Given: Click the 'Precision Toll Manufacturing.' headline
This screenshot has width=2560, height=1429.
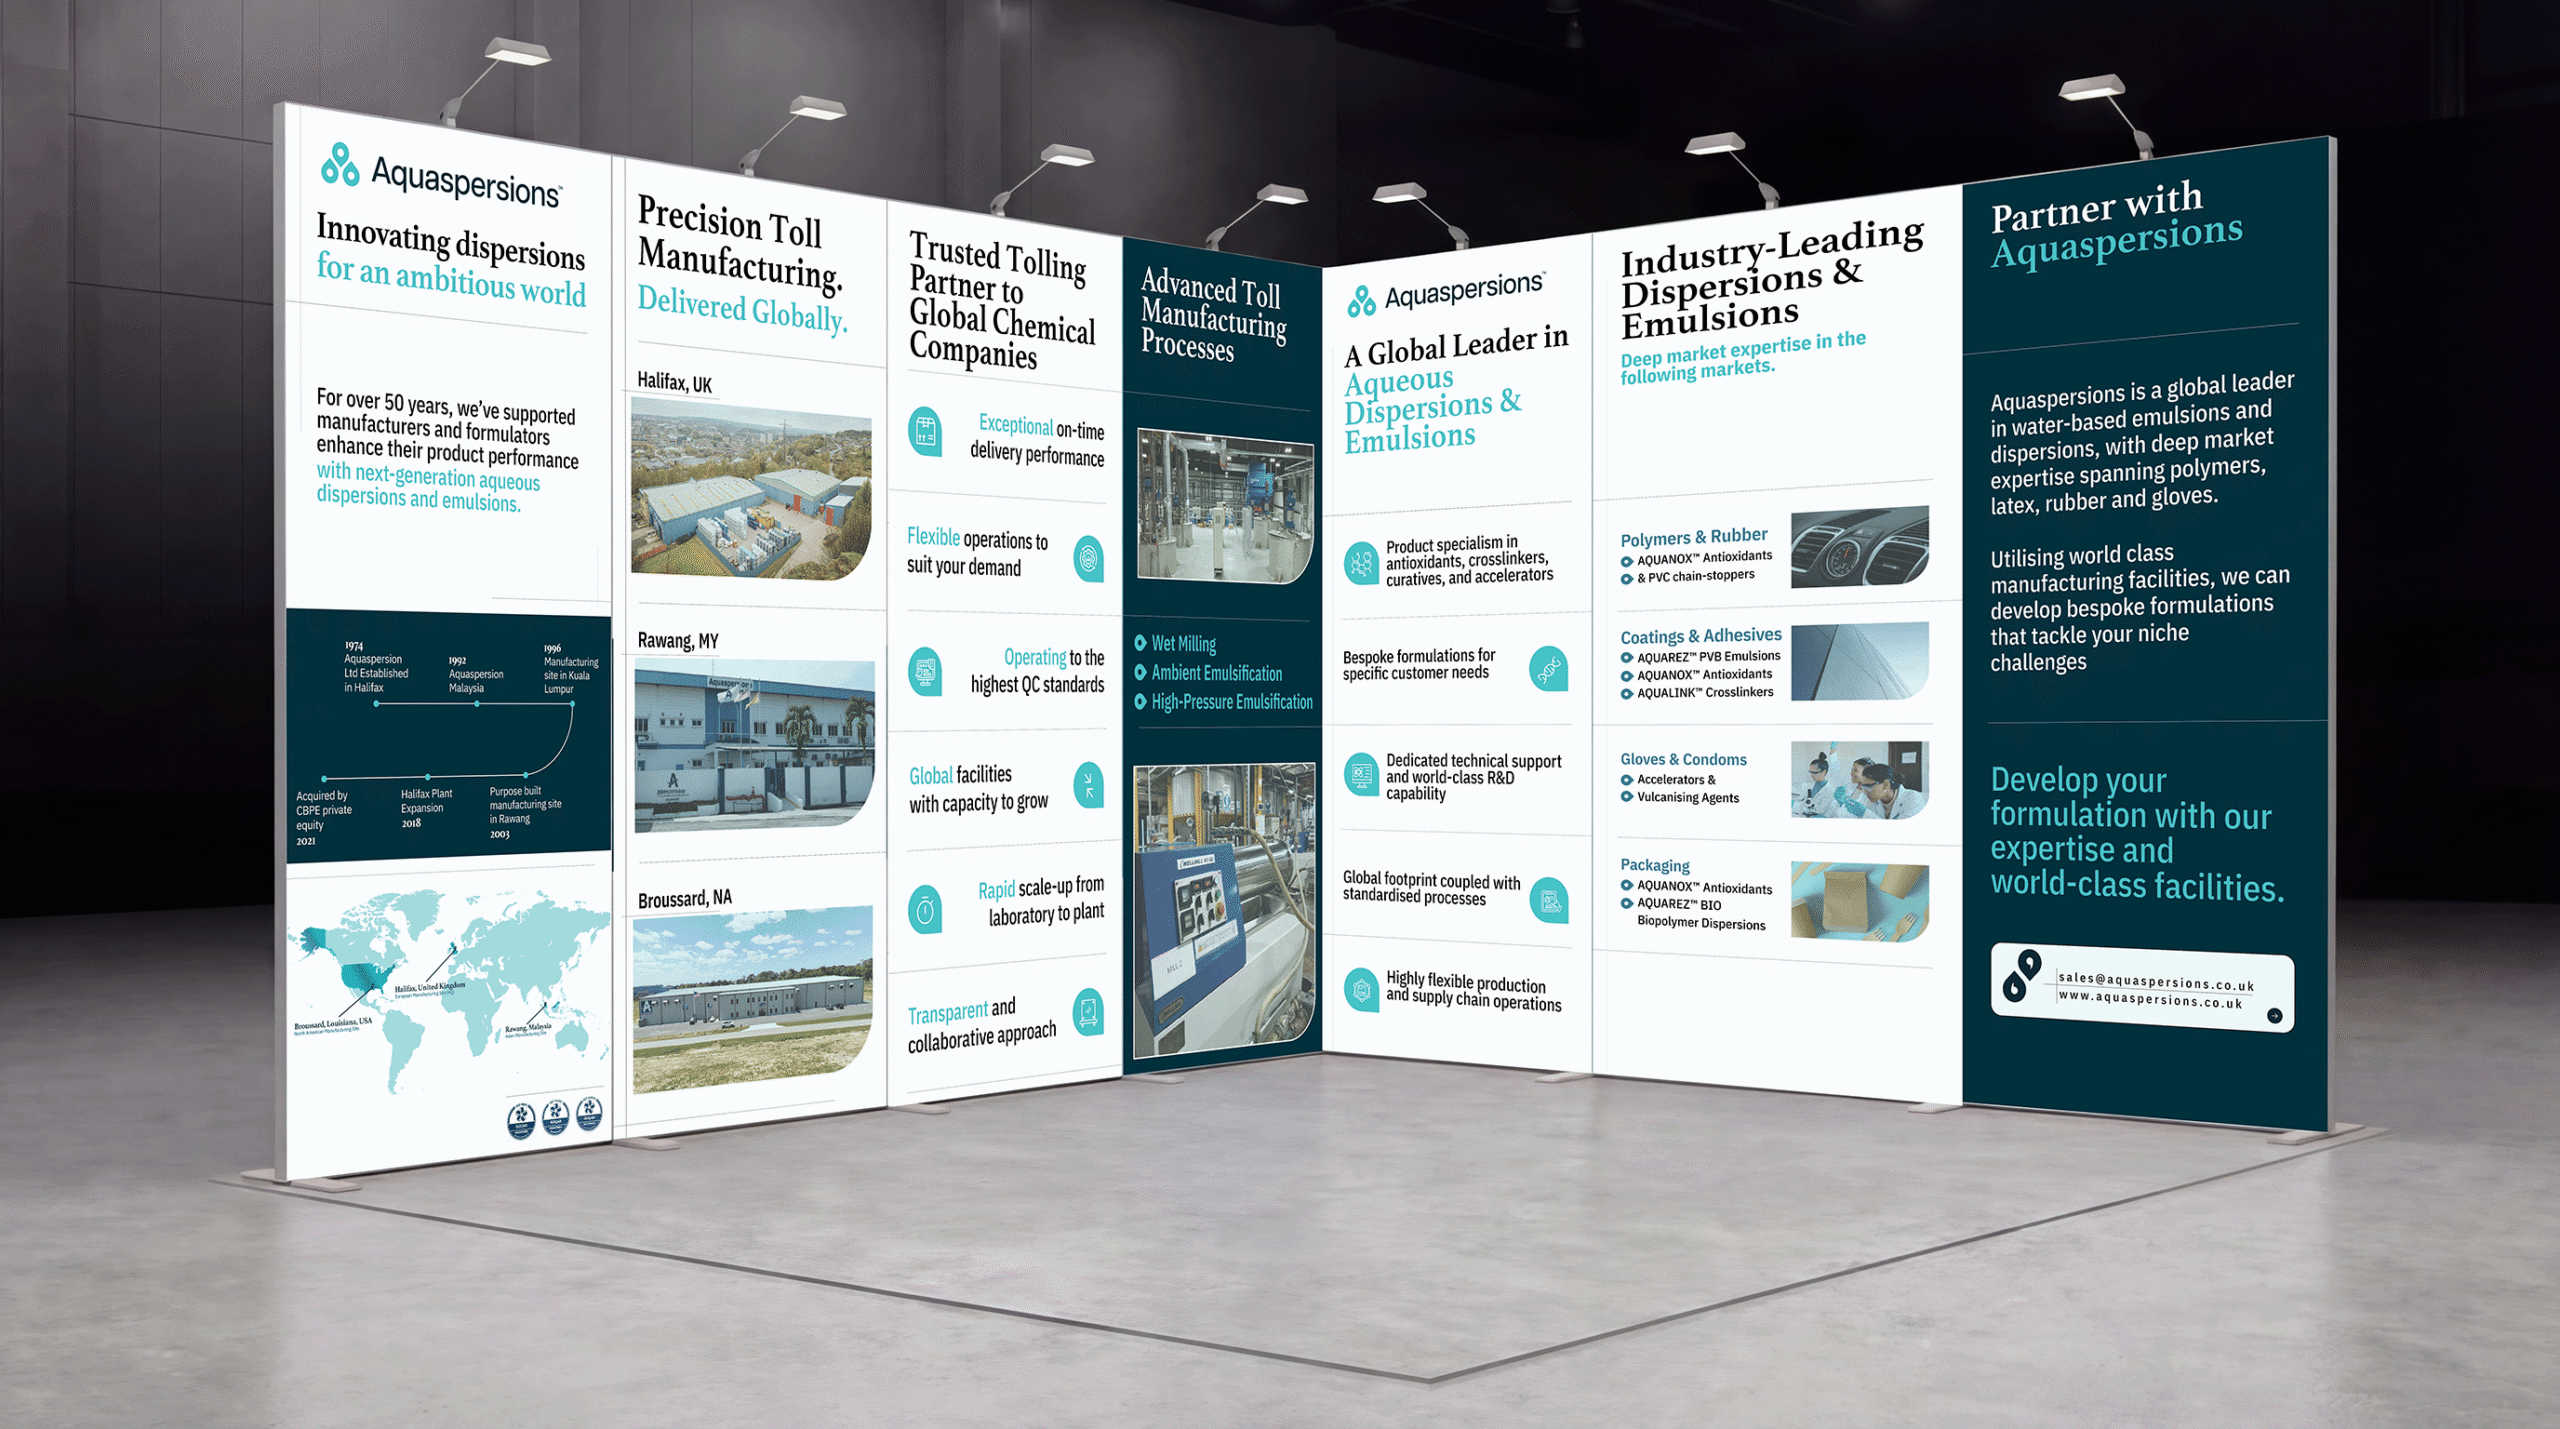Looking at the screenshot, I should coord(740,244).
